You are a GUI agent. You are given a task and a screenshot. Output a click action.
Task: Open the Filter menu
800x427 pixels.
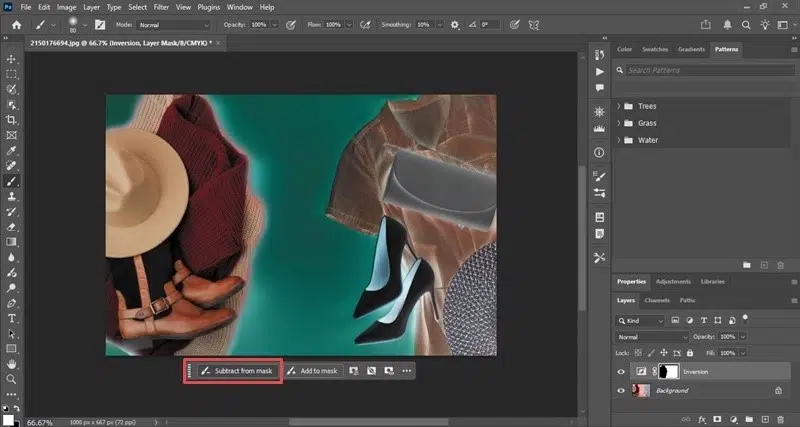click(161, 7)
